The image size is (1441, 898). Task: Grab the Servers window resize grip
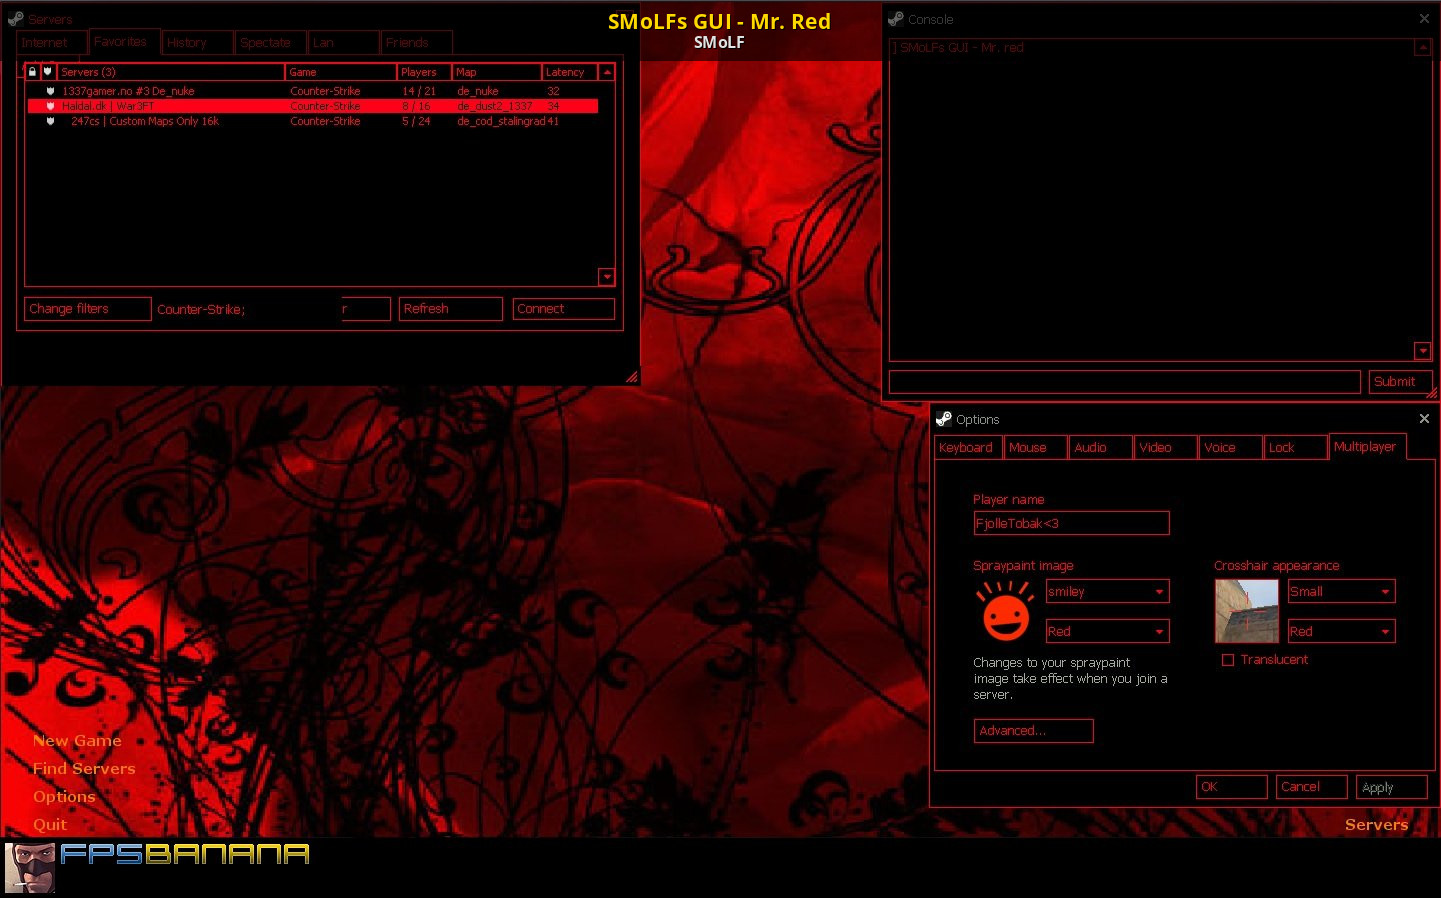coord(632,377)
